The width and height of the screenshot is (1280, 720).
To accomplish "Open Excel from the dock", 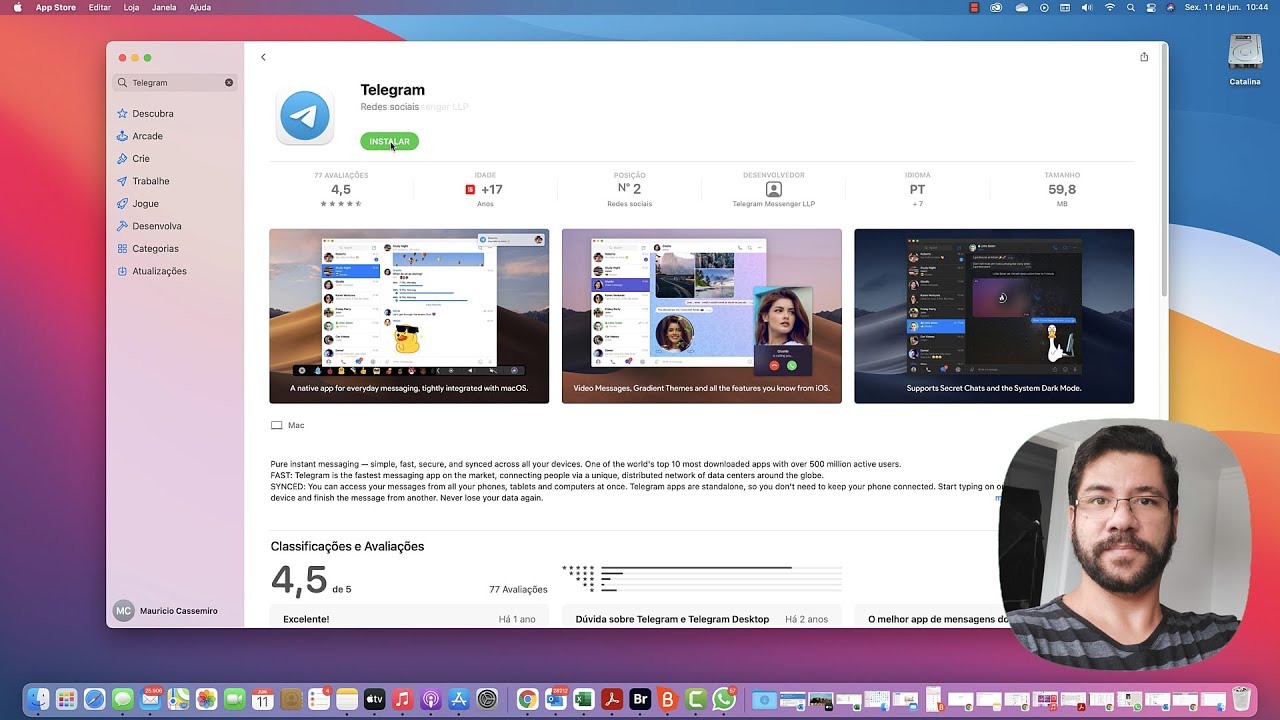I will 584,700.
